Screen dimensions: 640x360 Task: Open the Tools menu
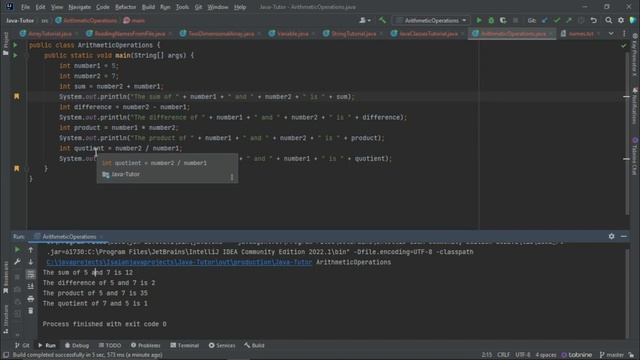click(182, 7)
